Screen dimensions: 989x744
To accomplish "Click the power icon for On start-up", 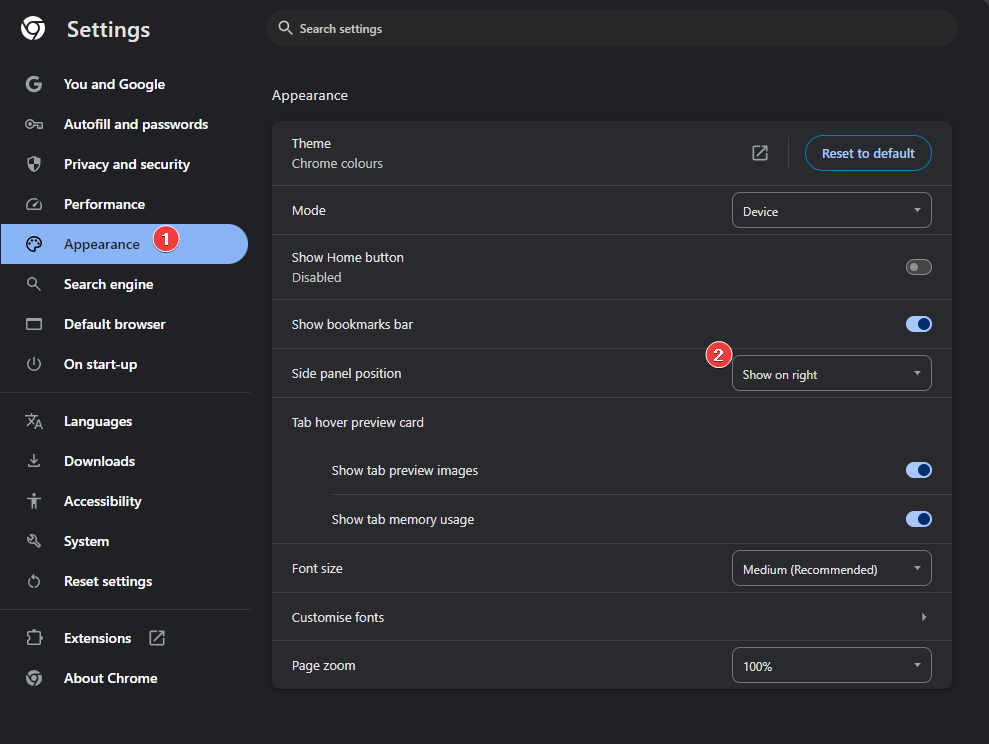I will coord(33,364).
